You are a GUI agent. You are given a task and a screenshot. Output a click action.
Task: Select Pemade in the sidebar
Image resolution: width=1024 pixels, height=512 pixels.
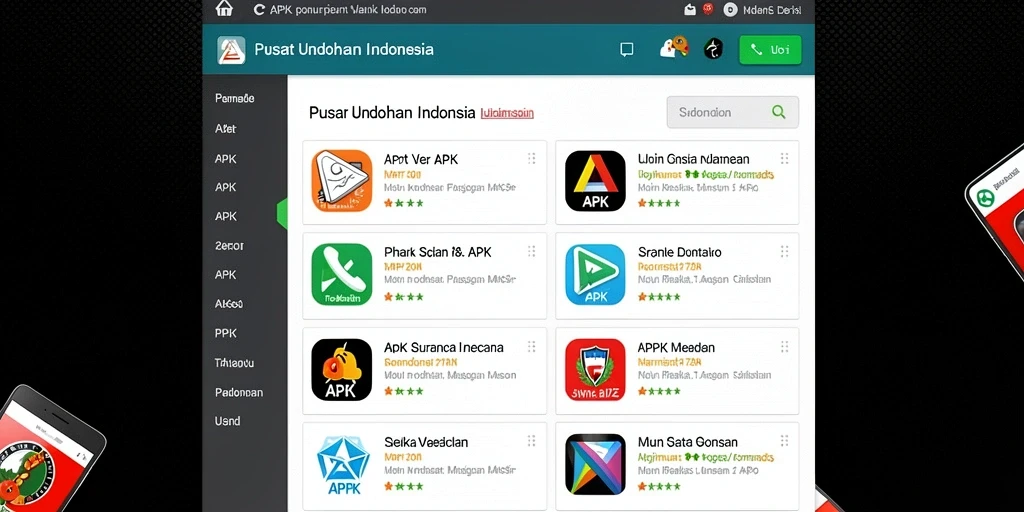(x=234, y=99)
